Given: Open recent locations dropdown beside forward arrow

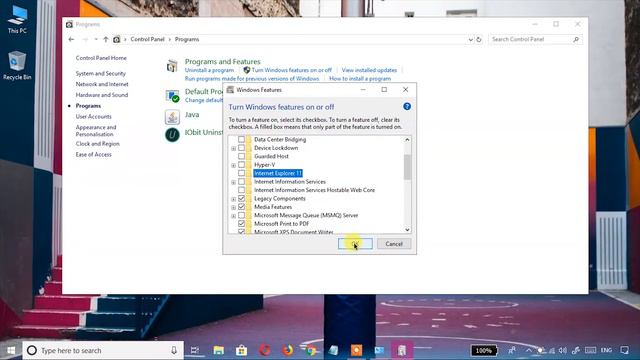Looking at the screenshot, I should [x=96, y=39].
